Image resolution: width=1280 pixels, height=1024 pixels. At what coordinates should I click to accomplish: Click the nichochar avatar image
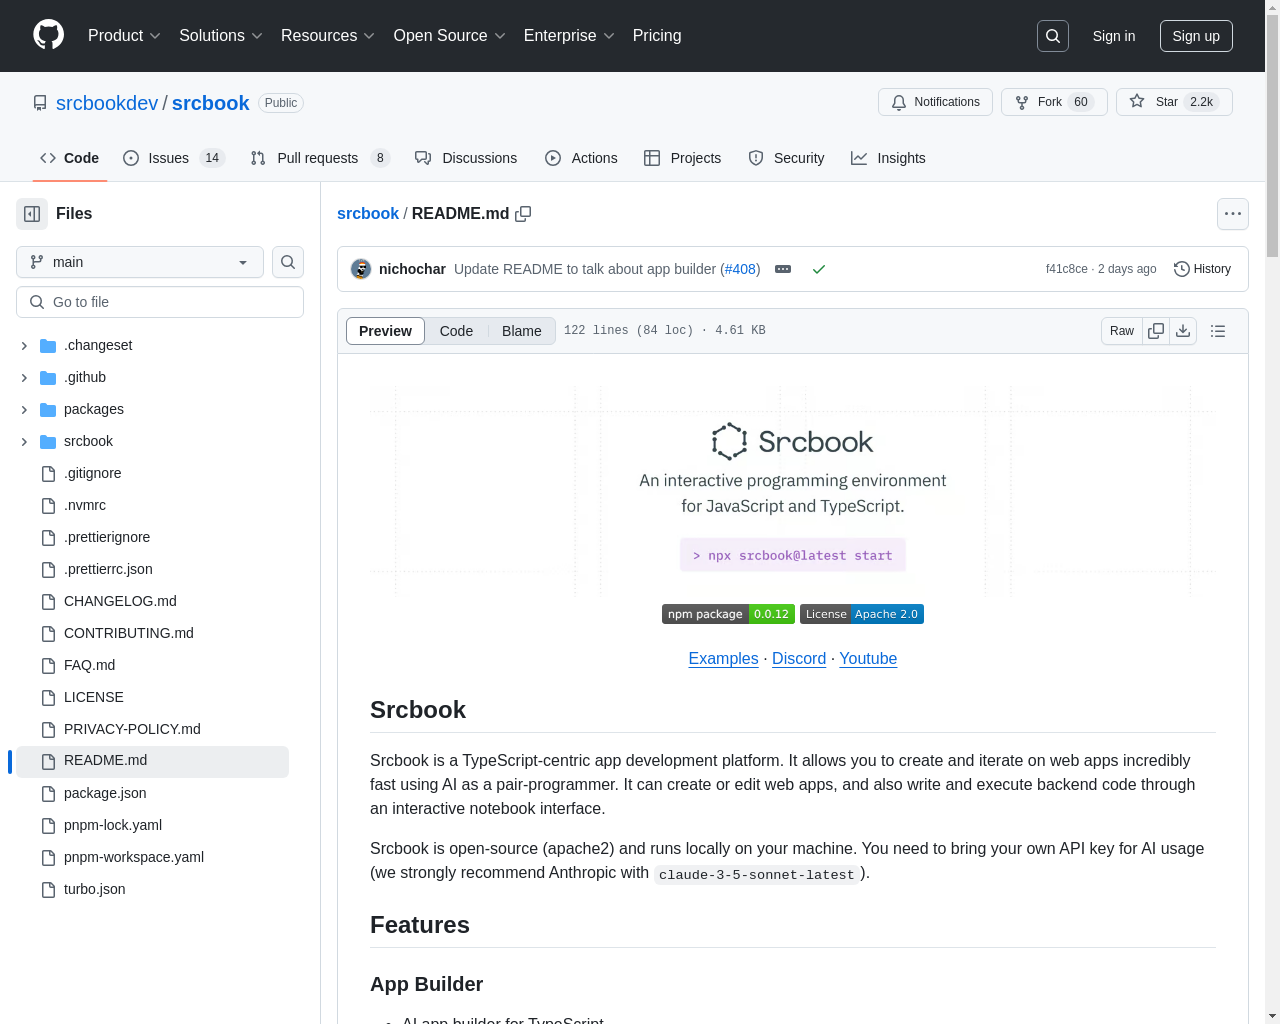361,269
